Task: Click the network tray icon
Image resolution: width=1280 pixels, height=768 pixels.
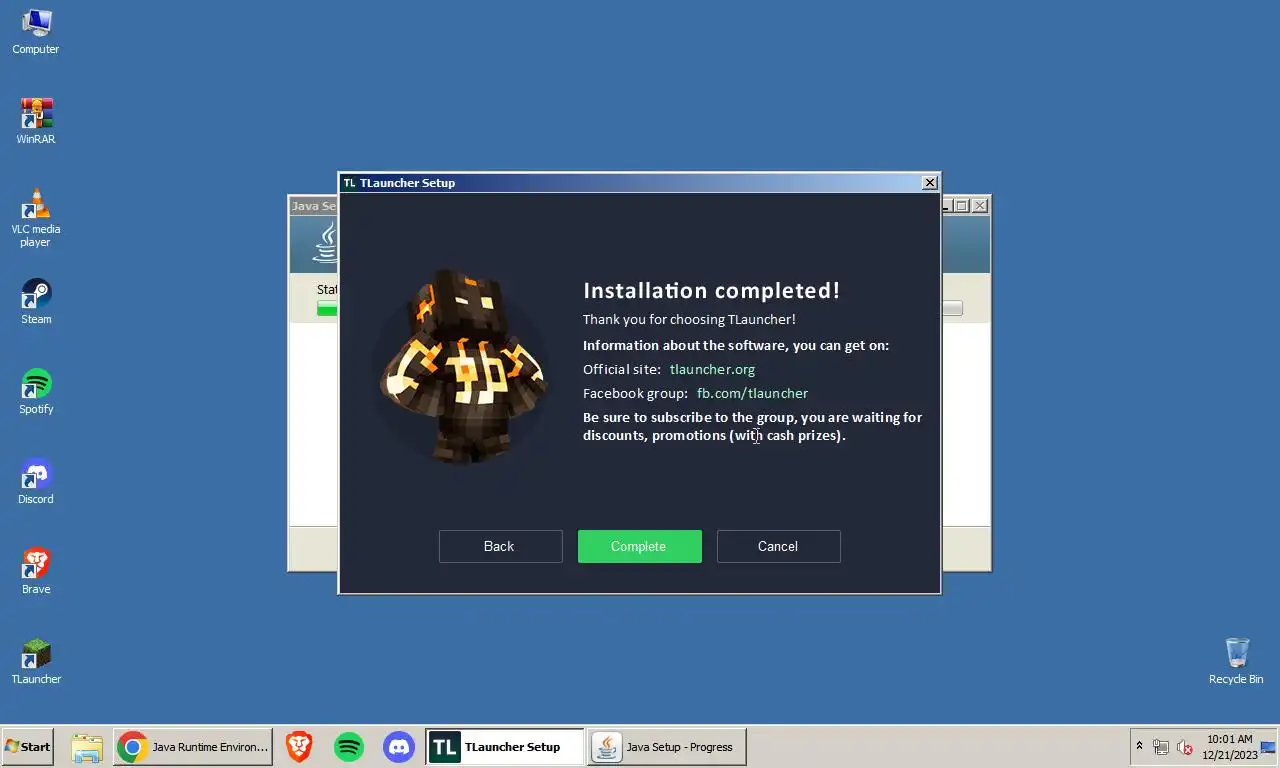Action: coord(1161,747)
